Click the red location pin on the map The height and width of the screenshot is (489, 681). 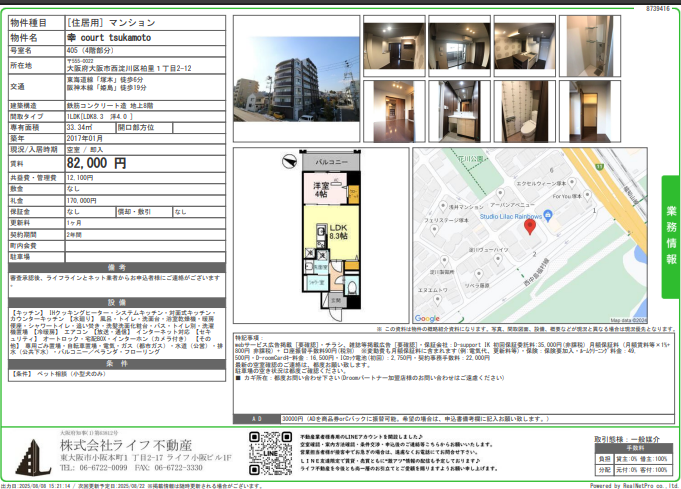click(x=530, y=226)
